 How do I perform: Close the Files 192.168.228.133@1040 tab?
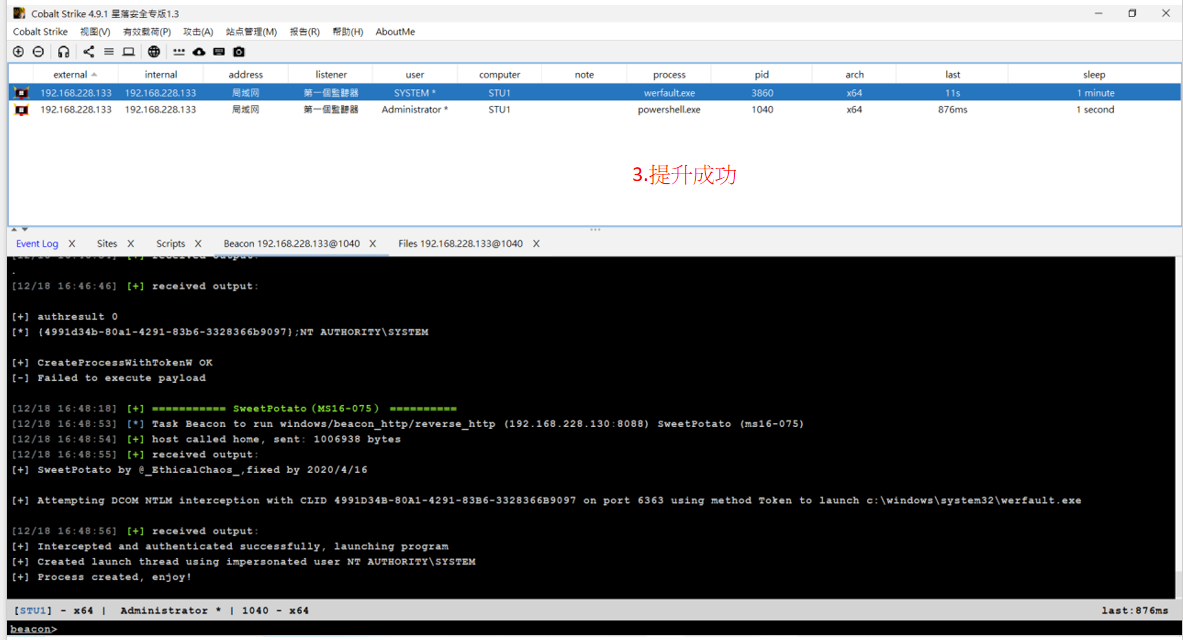536,244
